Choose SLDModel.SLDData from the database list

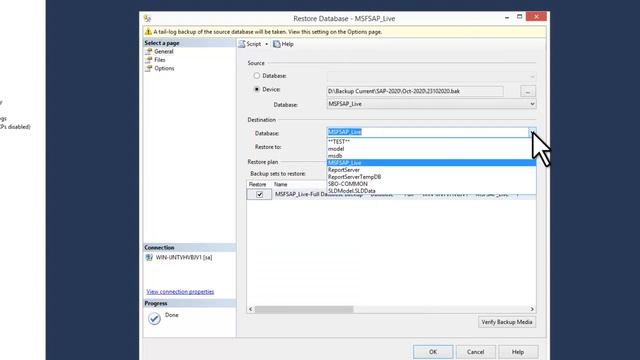[x=431, y=191]
